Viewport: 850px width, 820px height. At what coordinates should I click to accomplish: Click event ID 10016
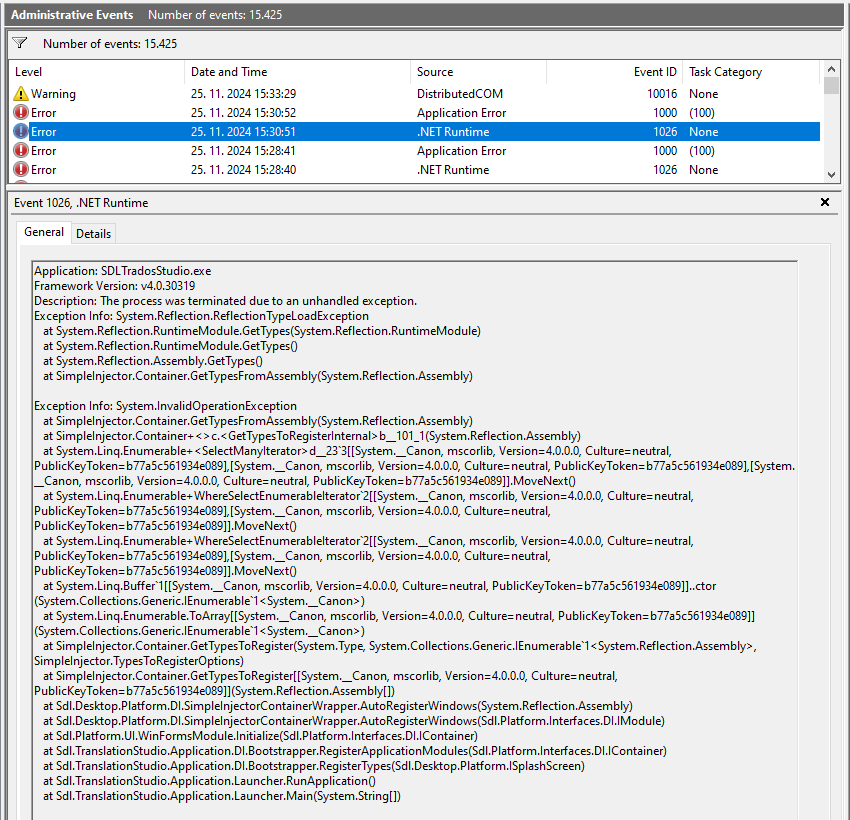click(662, 94)
